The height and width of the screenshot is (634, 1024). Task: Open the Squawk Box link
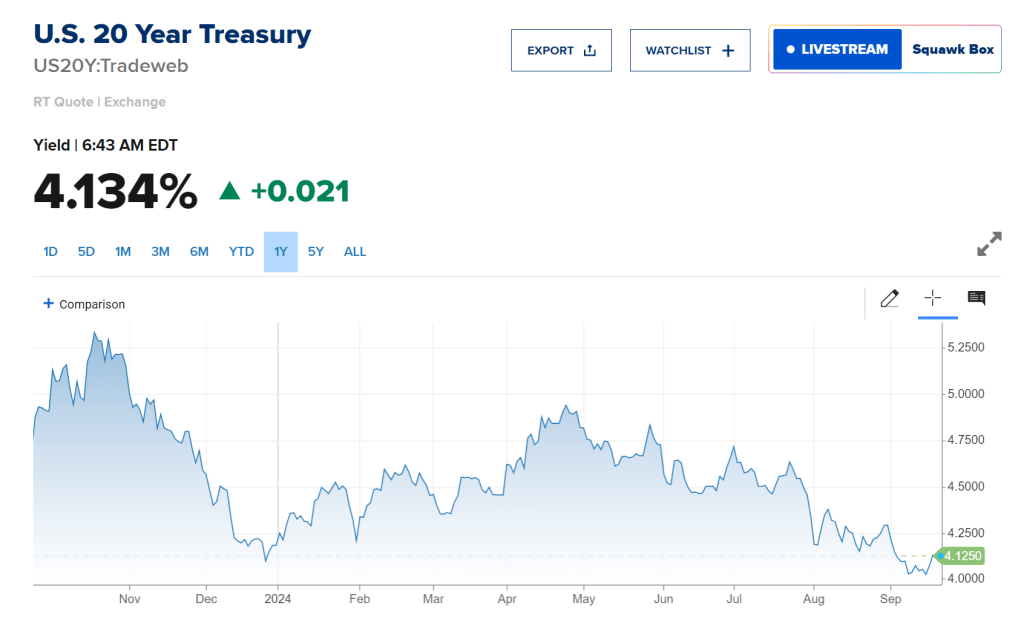(952, 49)
